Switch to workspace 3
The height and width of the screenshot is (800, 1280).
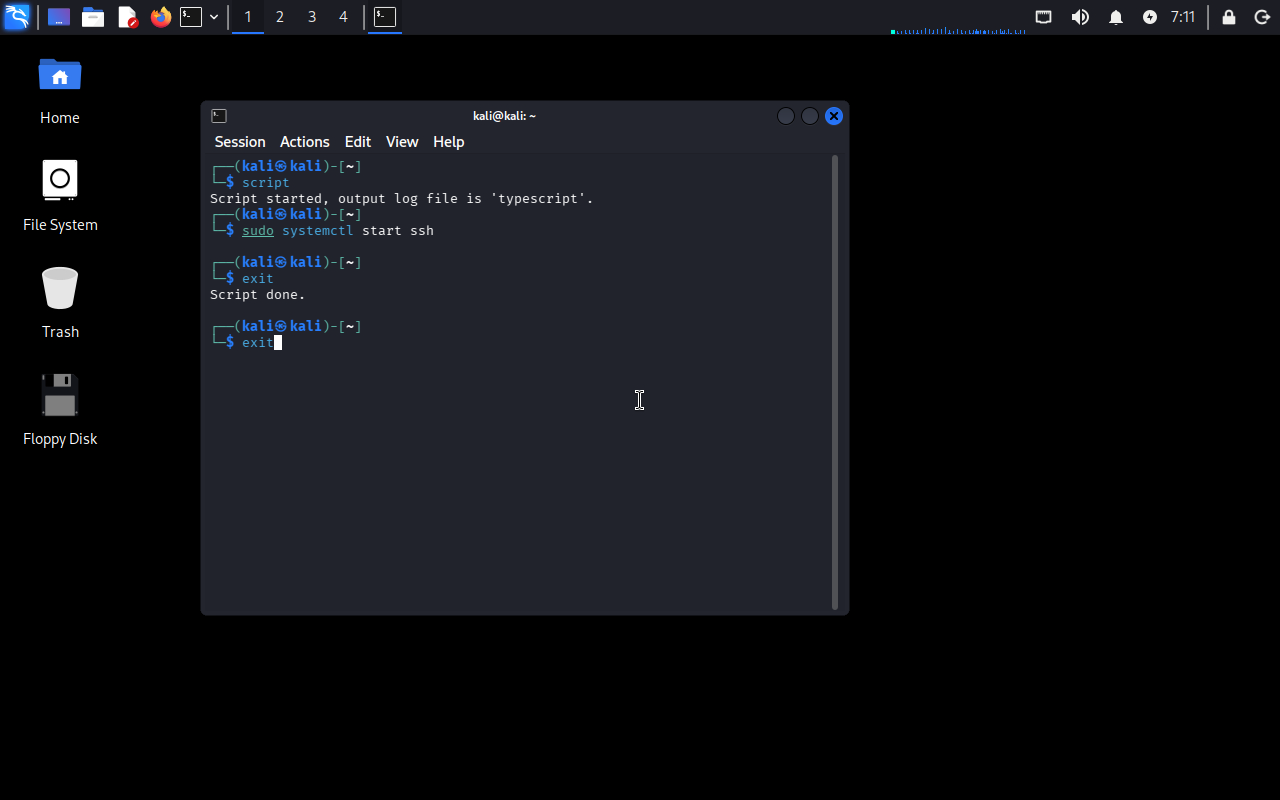(312, 17)
